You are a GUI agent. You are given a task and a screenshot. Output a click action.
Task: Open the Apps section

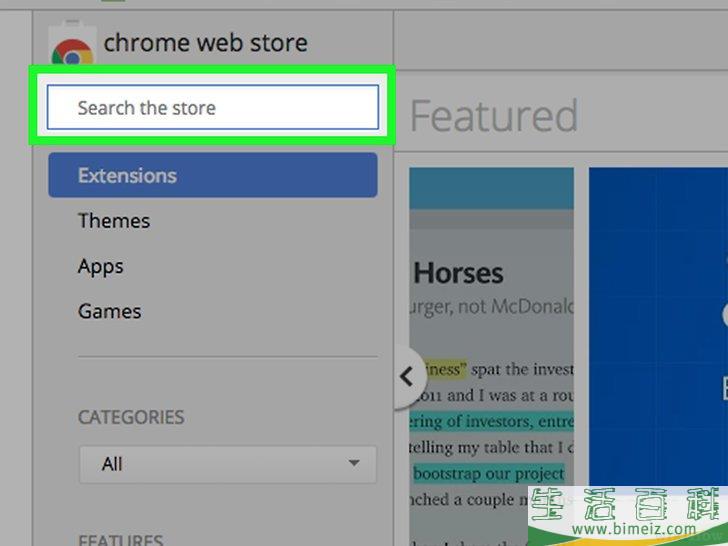coord(101,266)
